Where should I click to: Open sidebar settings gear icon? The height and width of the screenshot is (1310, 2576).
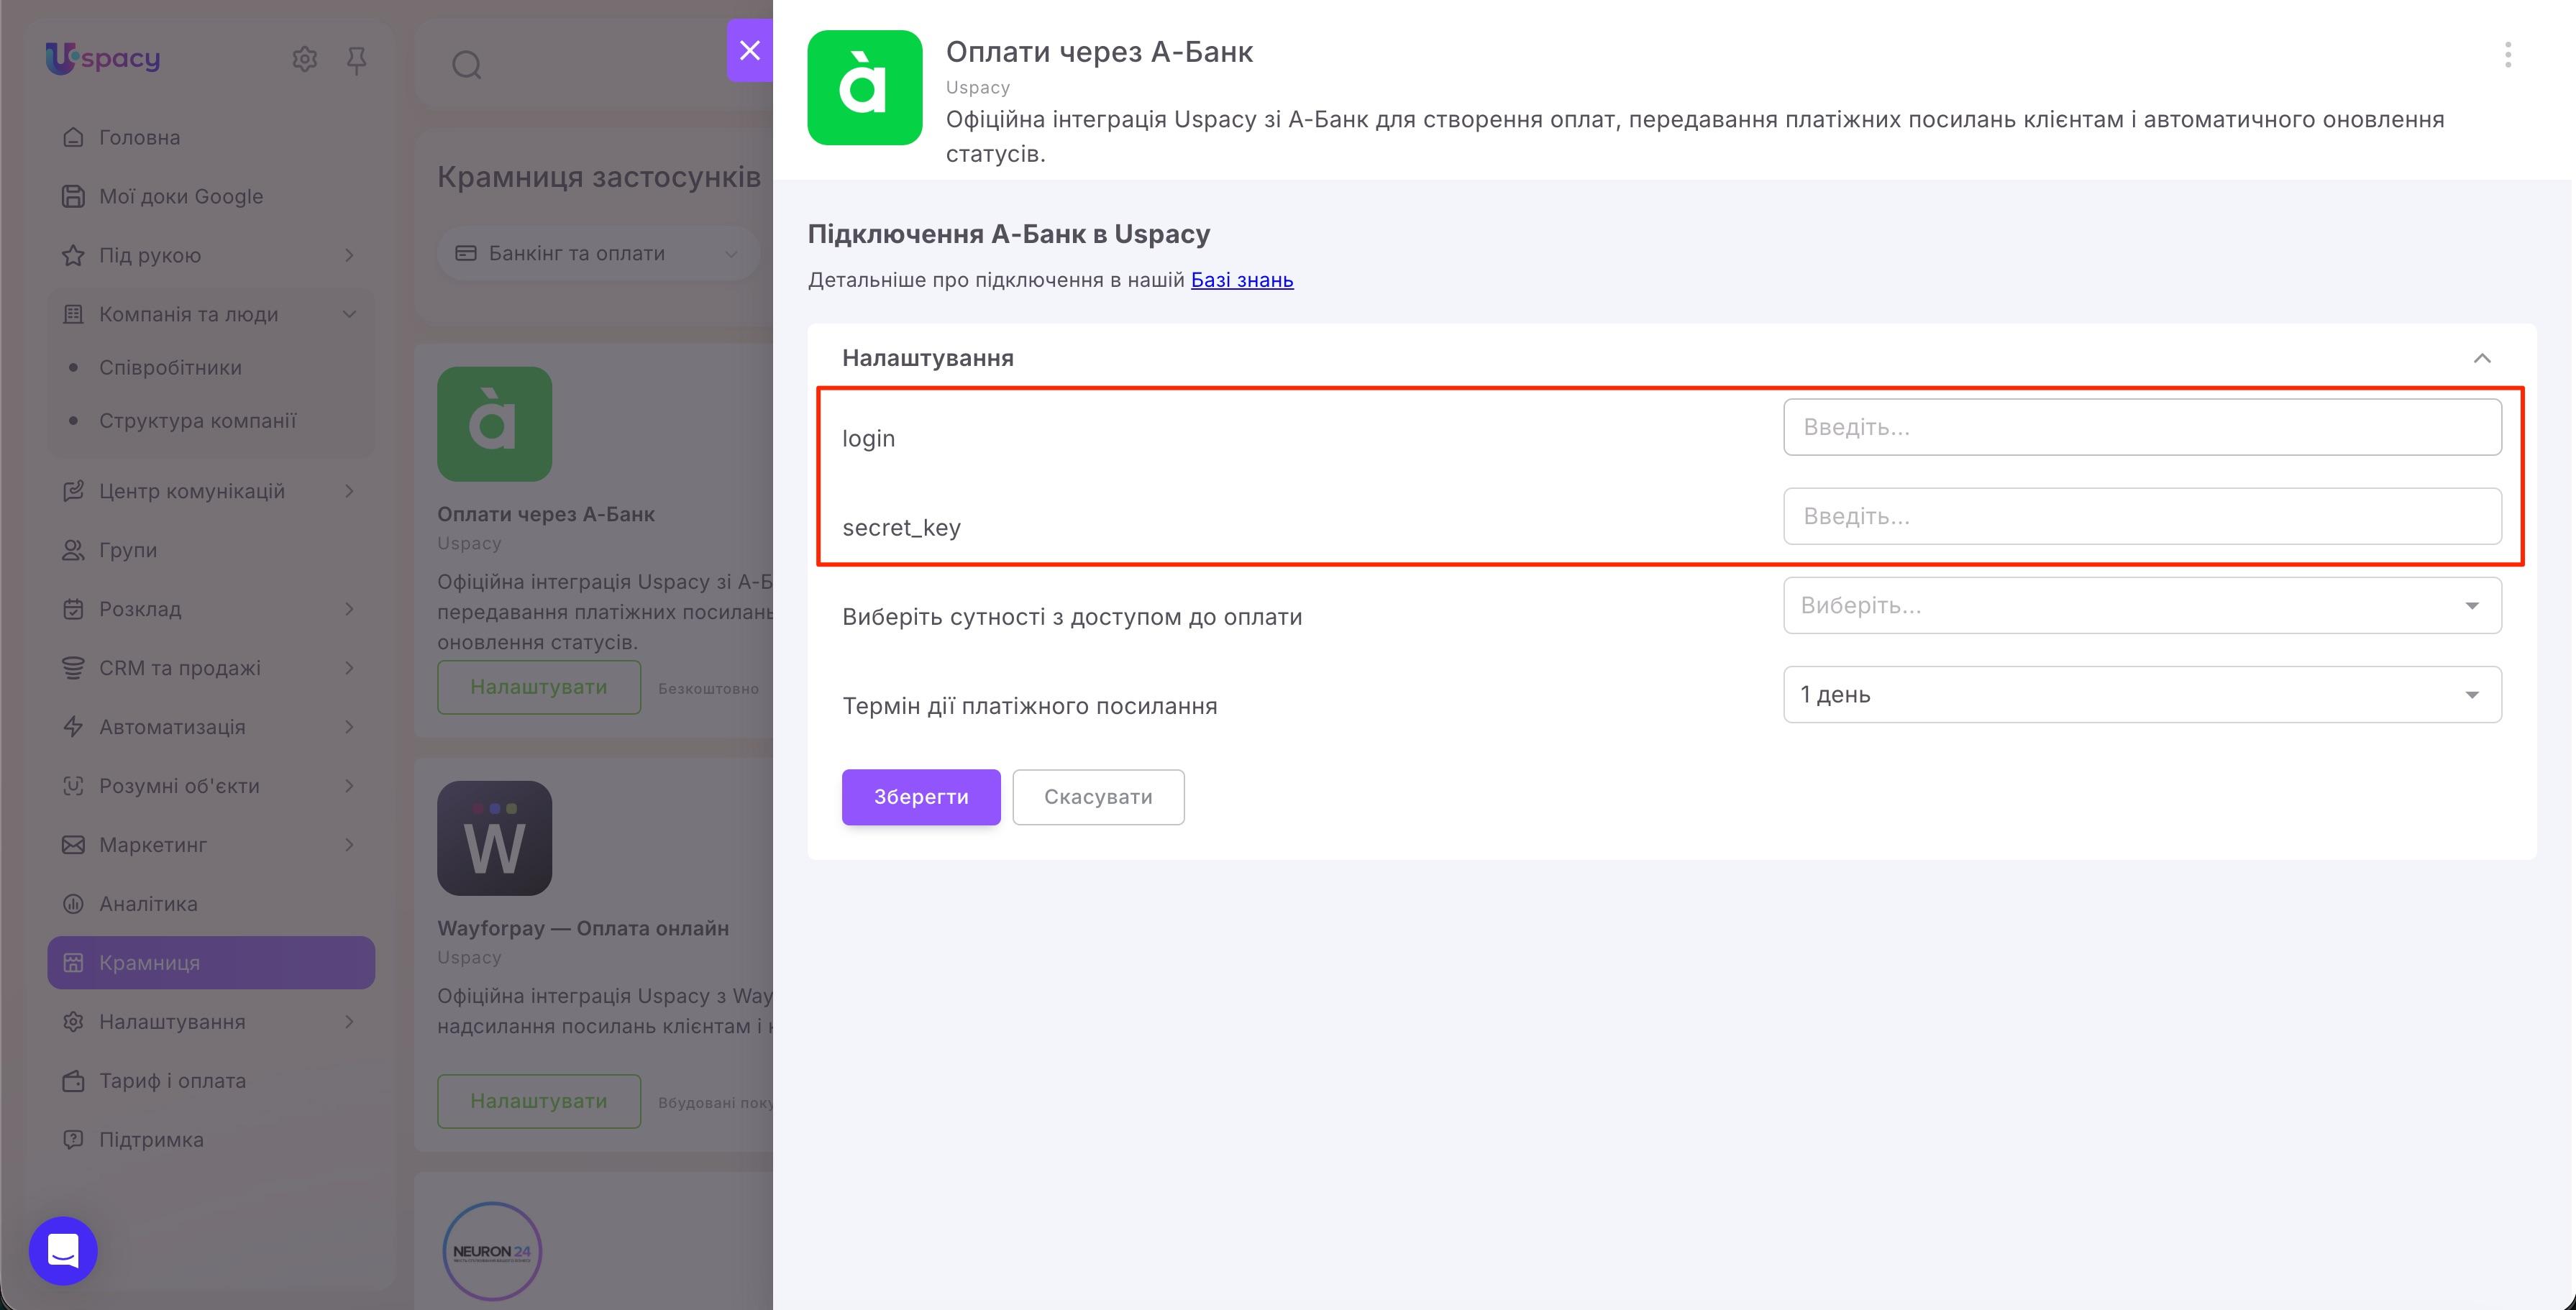coord(305,59)
